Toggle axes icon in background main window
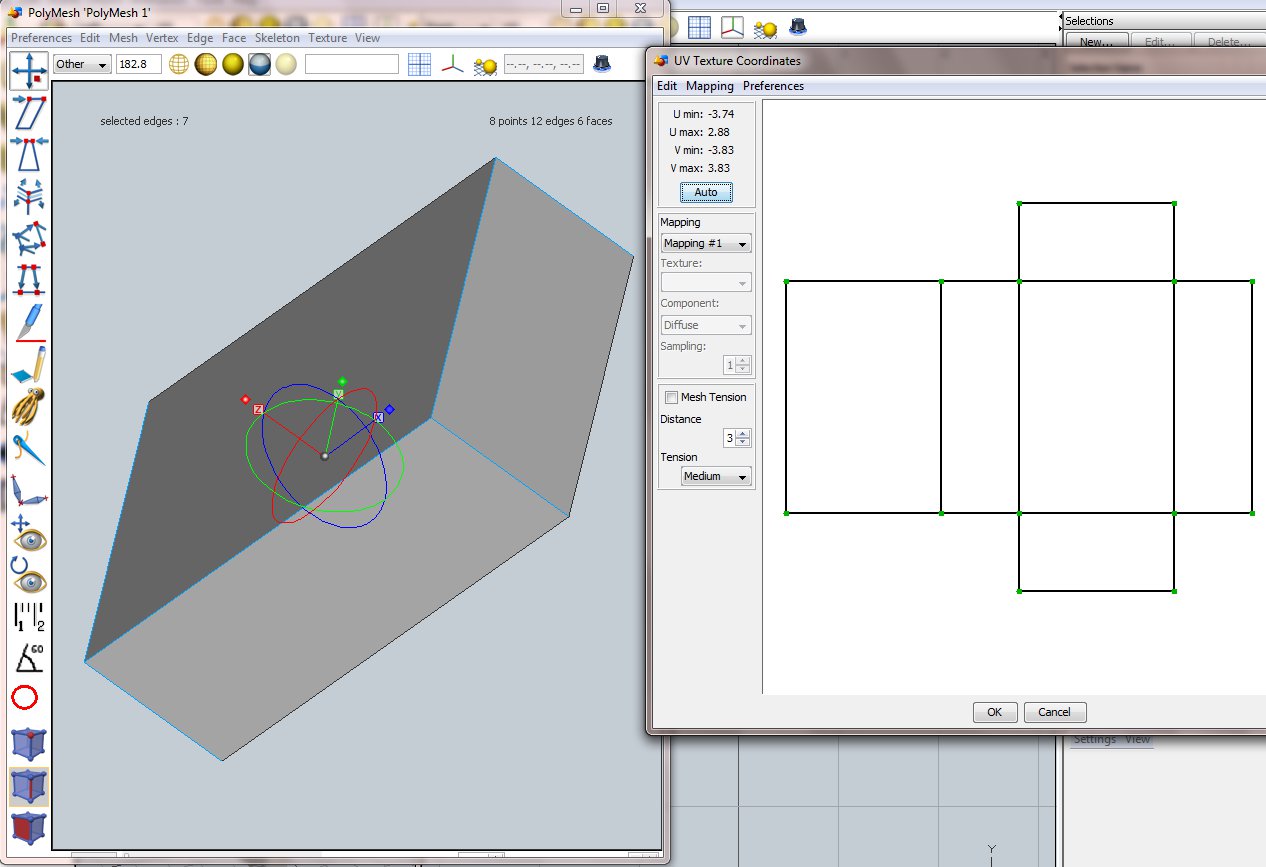Screen dimensions: 1266x867 pyautogui.click(x=733, y=28)
